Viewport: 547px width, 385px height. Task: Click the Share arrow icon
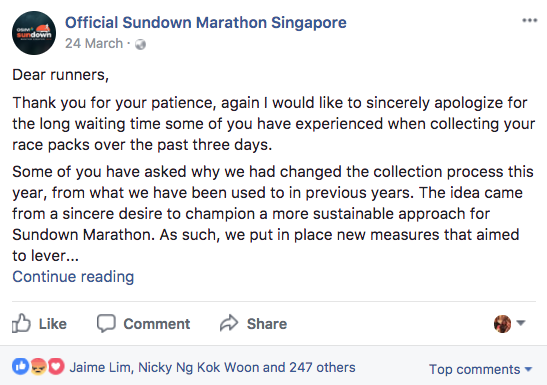click(229, 323)
